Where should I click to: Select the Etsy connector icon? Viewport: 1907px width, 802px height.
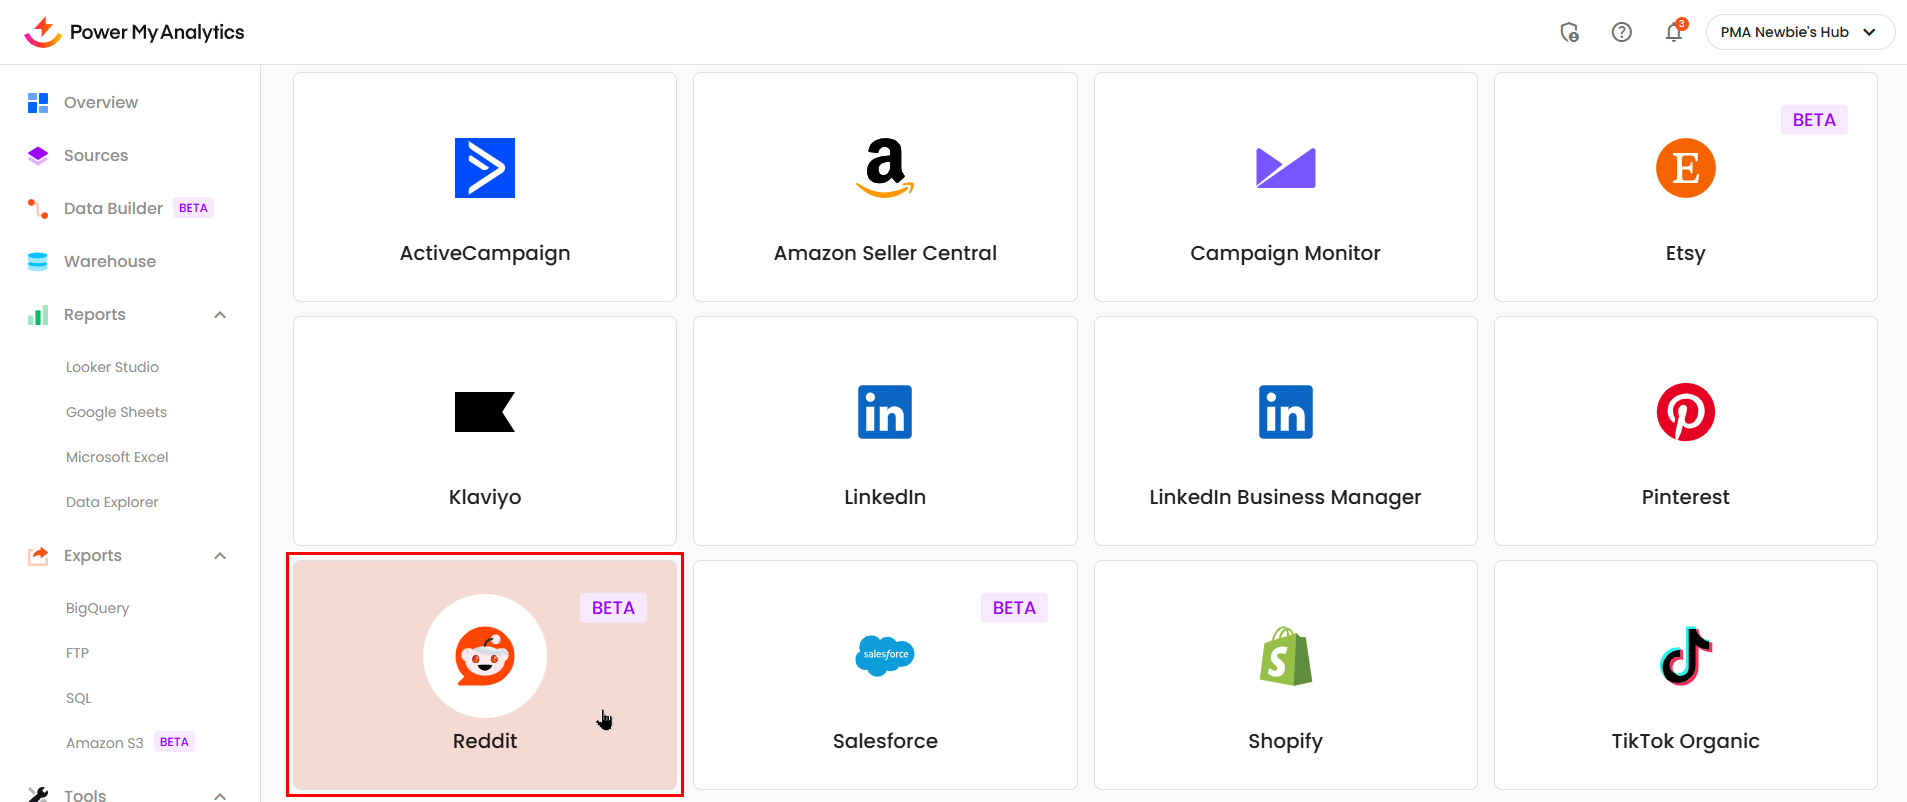pyautogui.click(x=1685, y=168)
